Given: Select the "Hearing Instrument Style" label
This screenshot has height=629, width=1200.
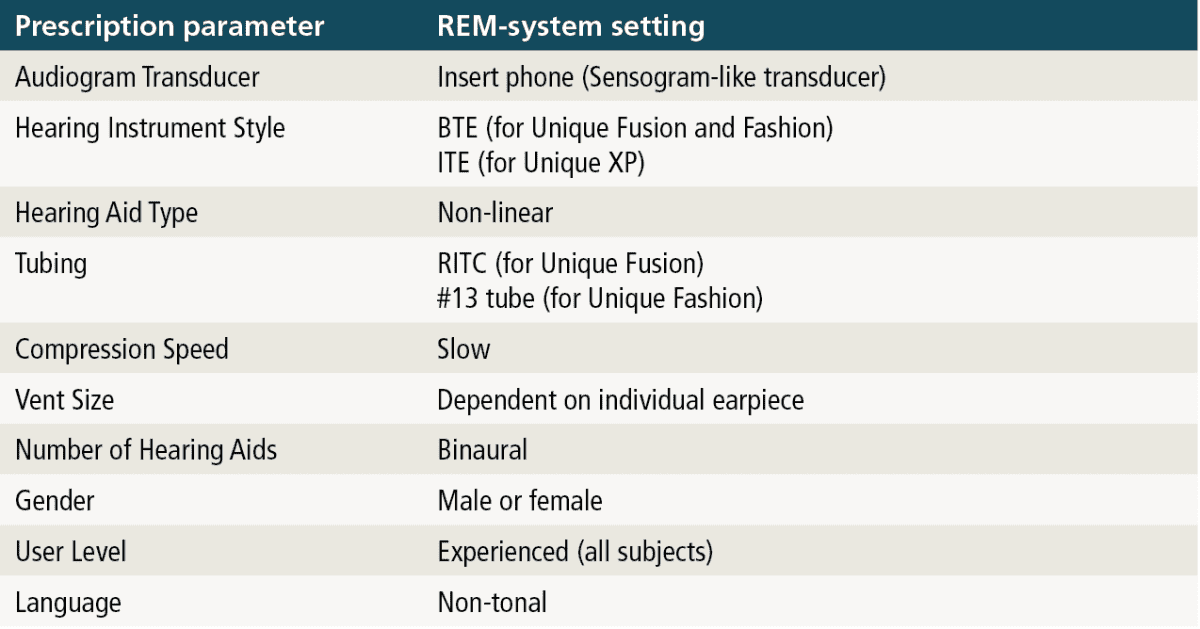Looking at the screenshot, I should tap(150, 128).
